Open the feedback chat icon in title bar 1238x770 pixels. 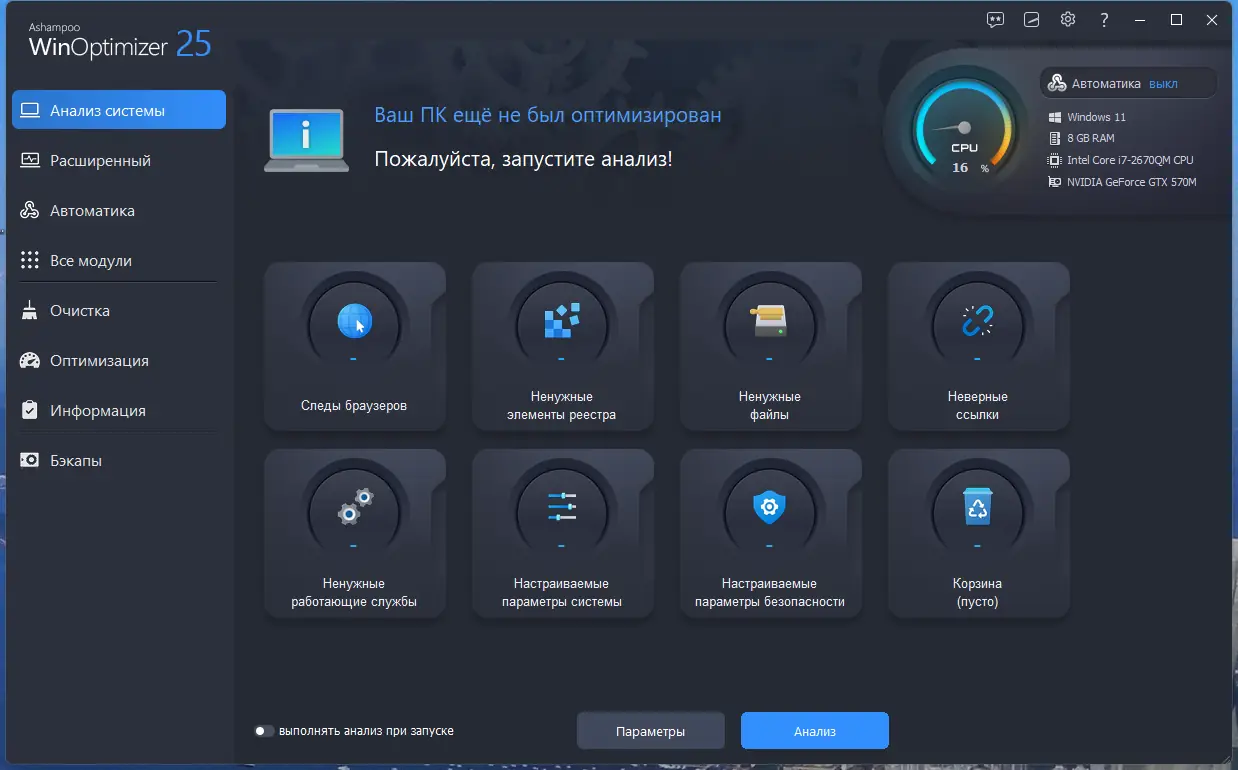coord(995,20)
